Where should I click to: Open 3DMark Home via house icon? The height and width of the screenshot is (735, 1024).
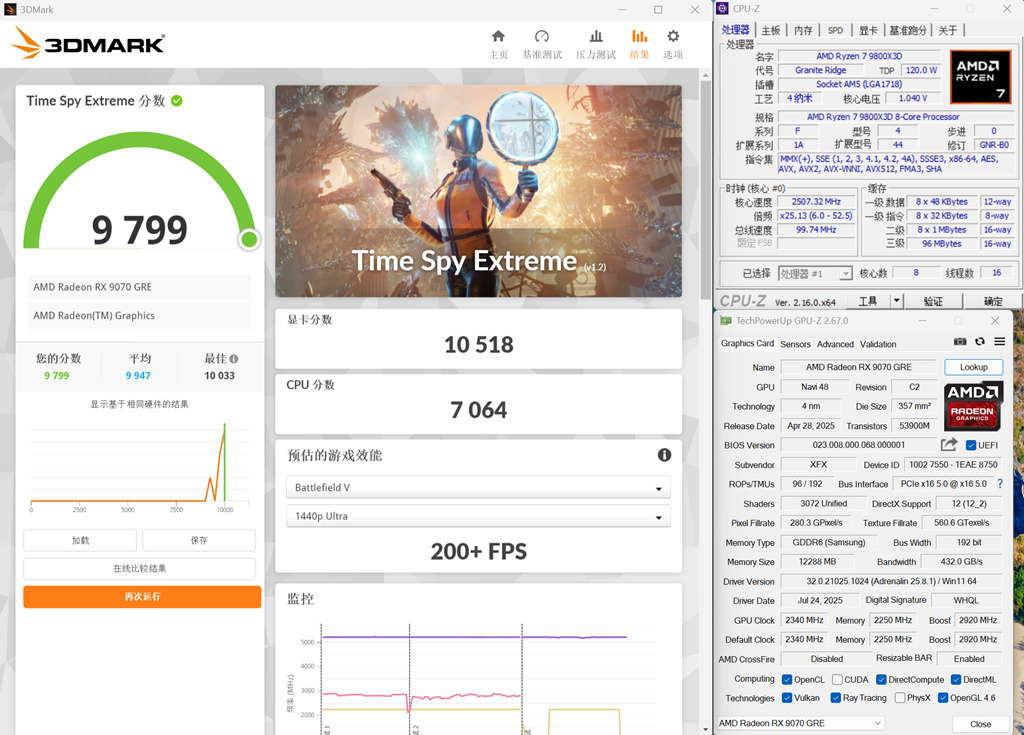pyautogui.click(x=498, y=37)
